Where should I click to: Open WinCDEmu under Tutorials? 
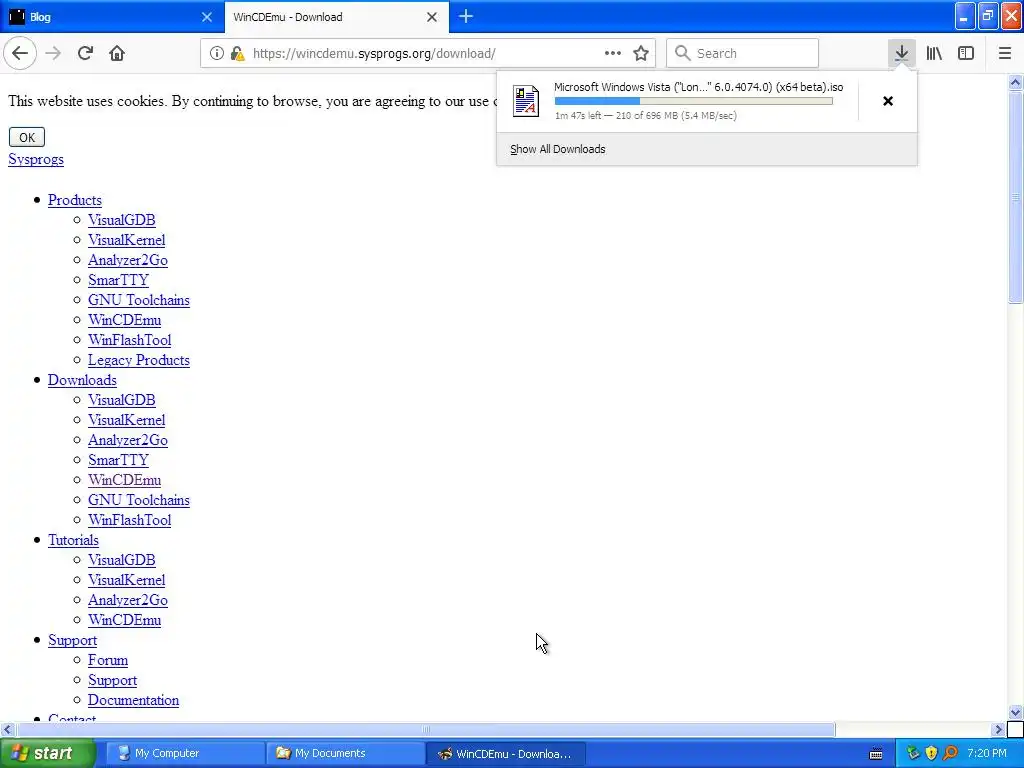pyautogui.click(x=124, y=620)
